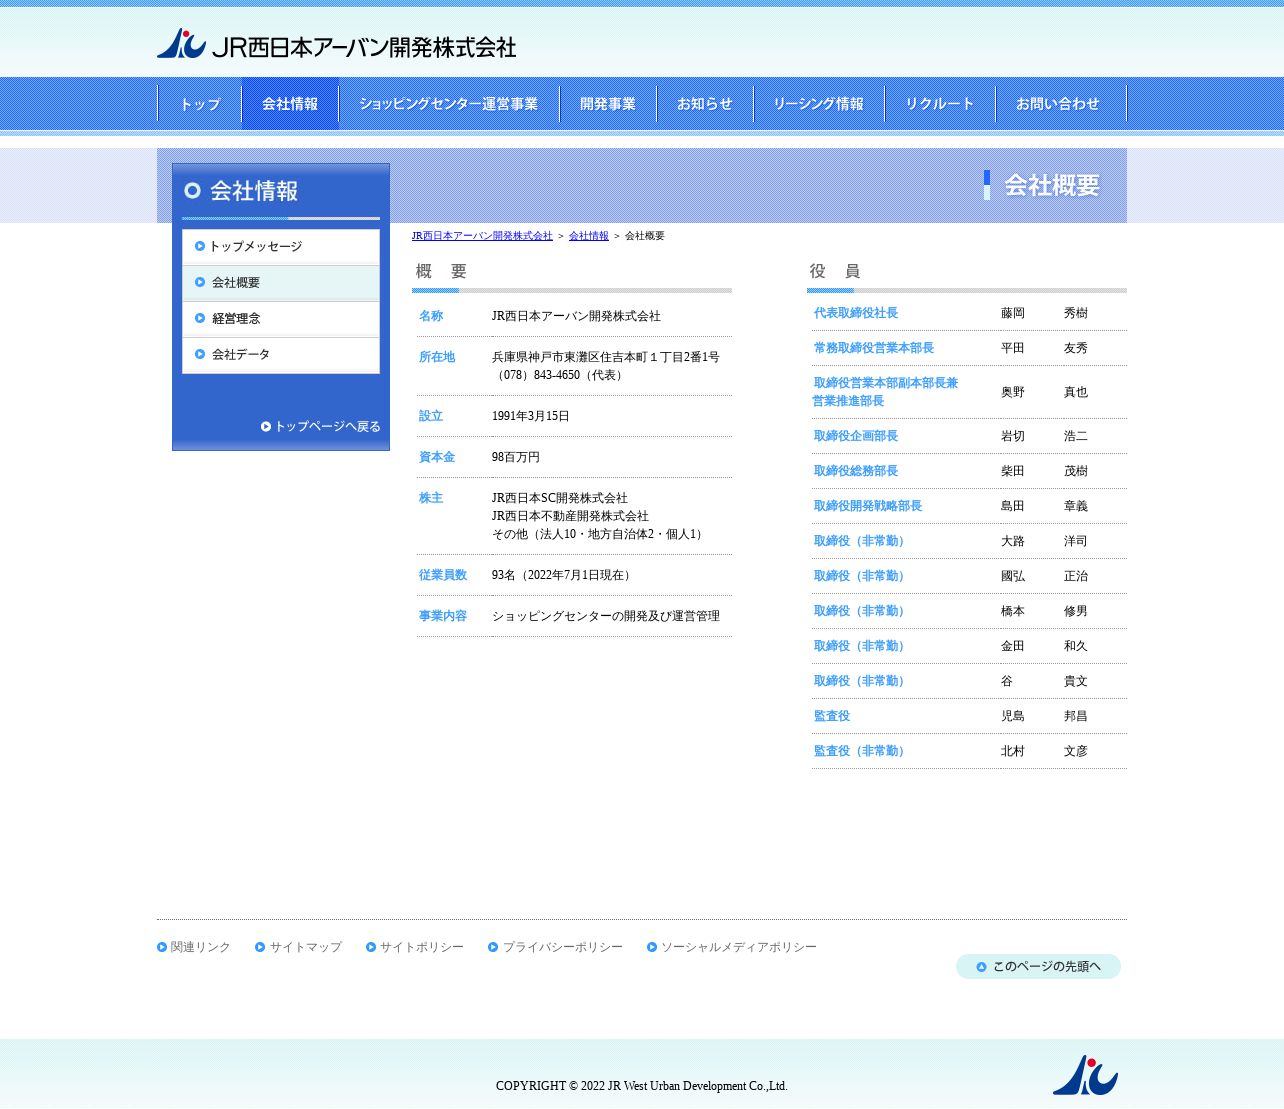Open 経営理念 from the sidebar
The image size is (1284, 1109).
[x=281, y=319]
